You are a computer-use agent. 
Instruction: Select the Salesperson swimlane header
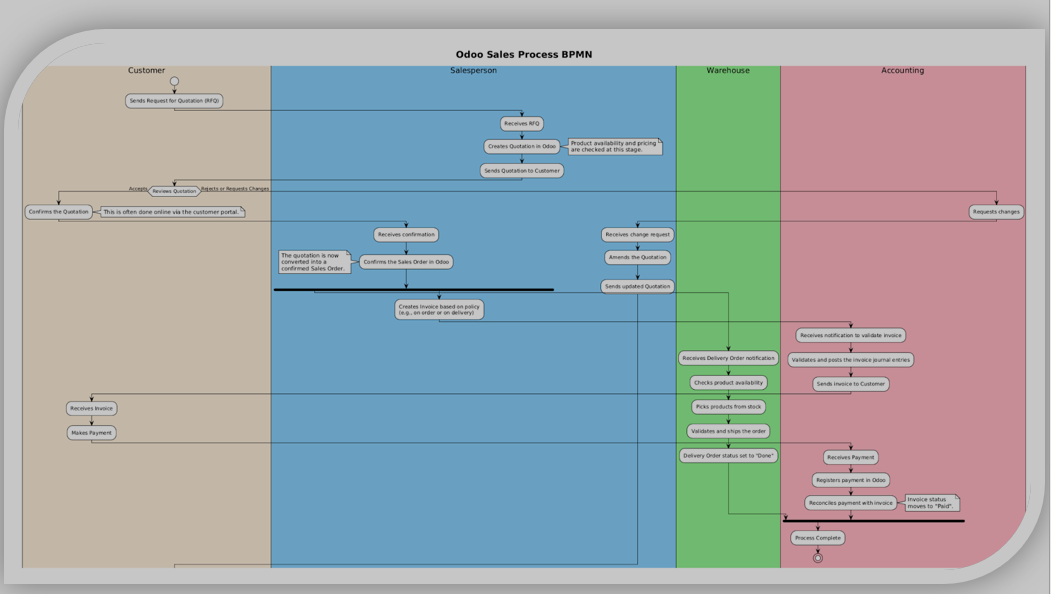tap(474, 70)
